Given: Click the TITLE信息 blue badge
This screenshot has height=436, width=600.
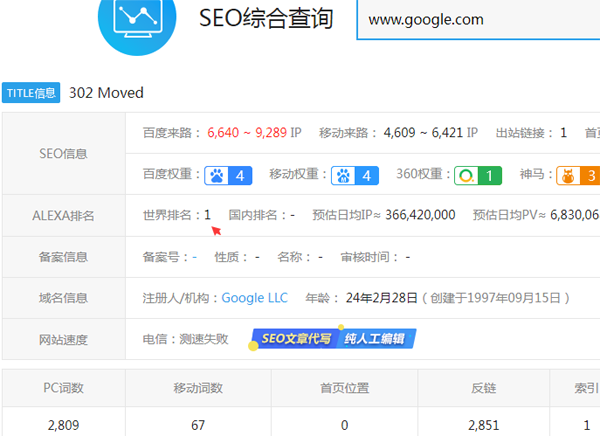Looking at the screenshot, I should point(31,93).
